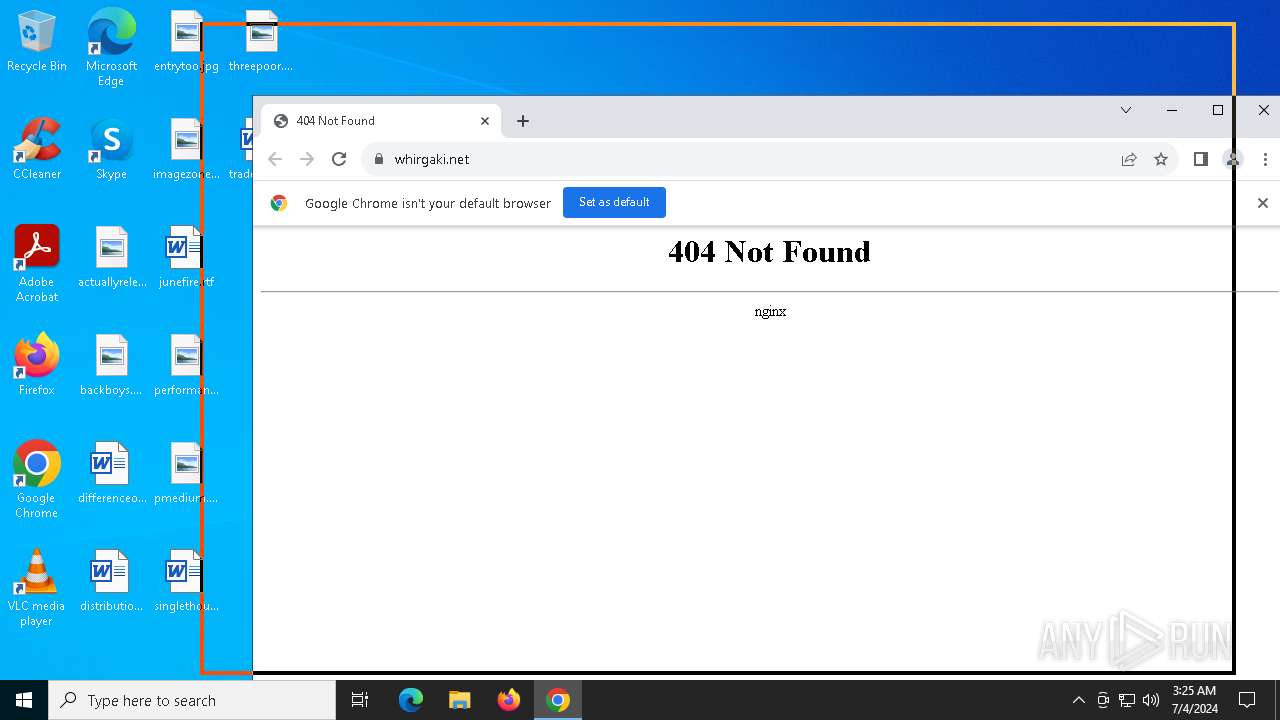This screenshot has width=1280, height=720.
Task: Launch Microsoft Edge desktop shortcut
Action: point(111,47)
